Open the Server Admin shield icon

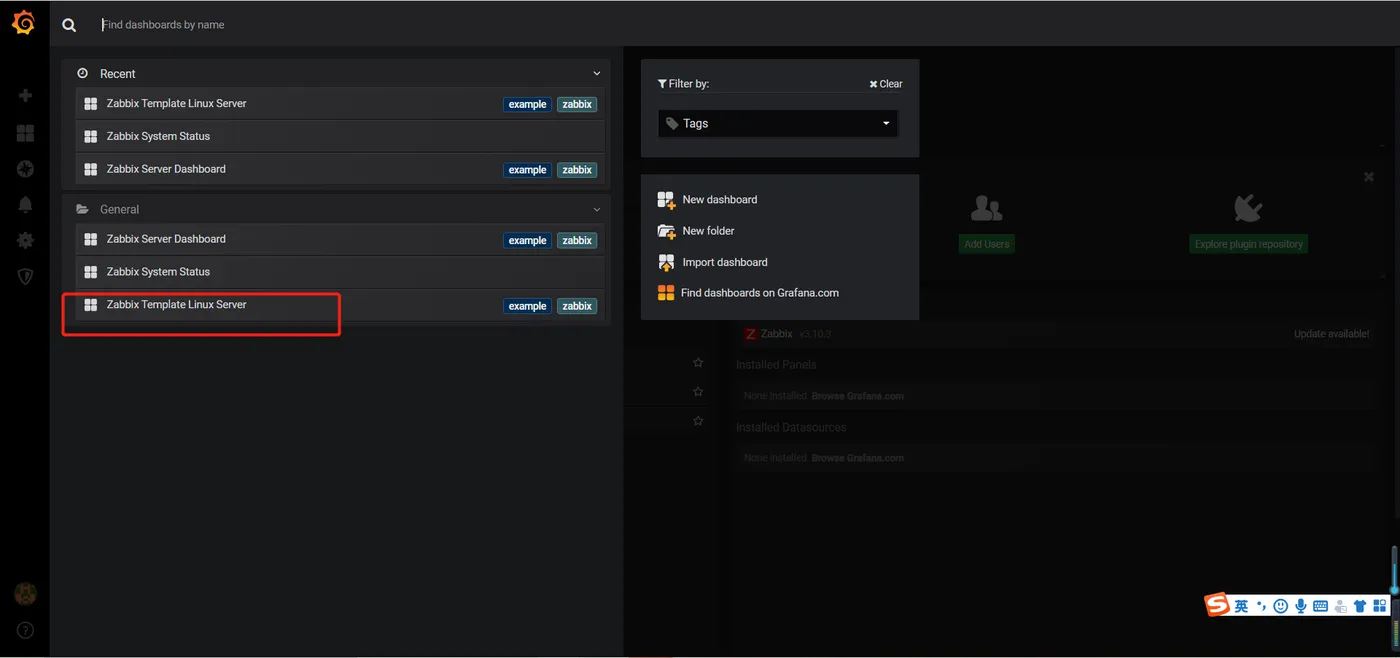click(x=25, y=277)
